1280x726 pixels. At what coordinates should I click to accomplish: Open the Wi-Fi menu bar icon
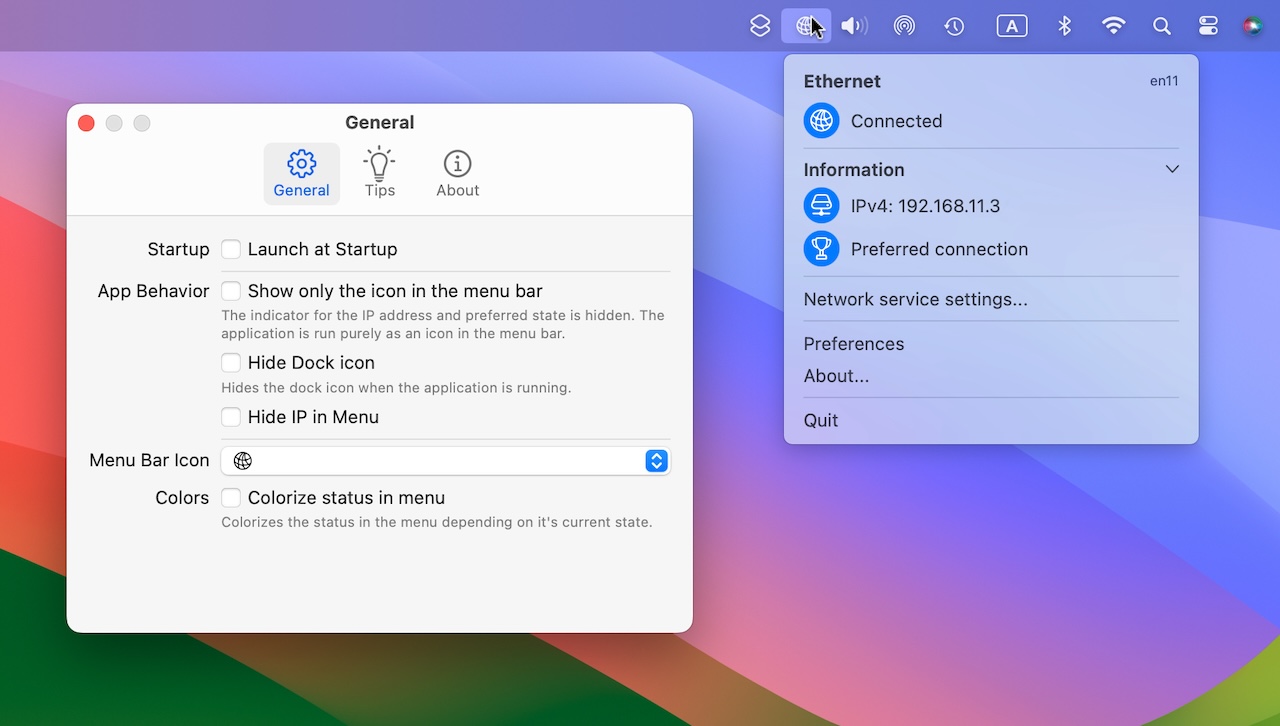(x=1113, y=26)
